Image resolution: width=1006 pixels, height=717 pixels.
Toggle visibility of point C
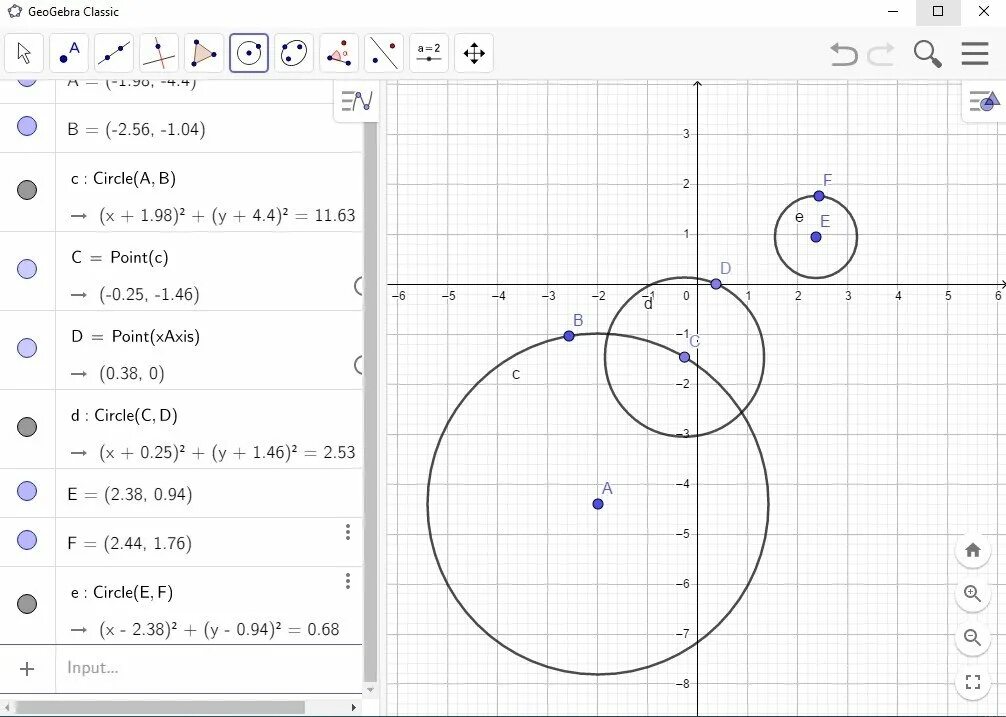tap(27, 269)
